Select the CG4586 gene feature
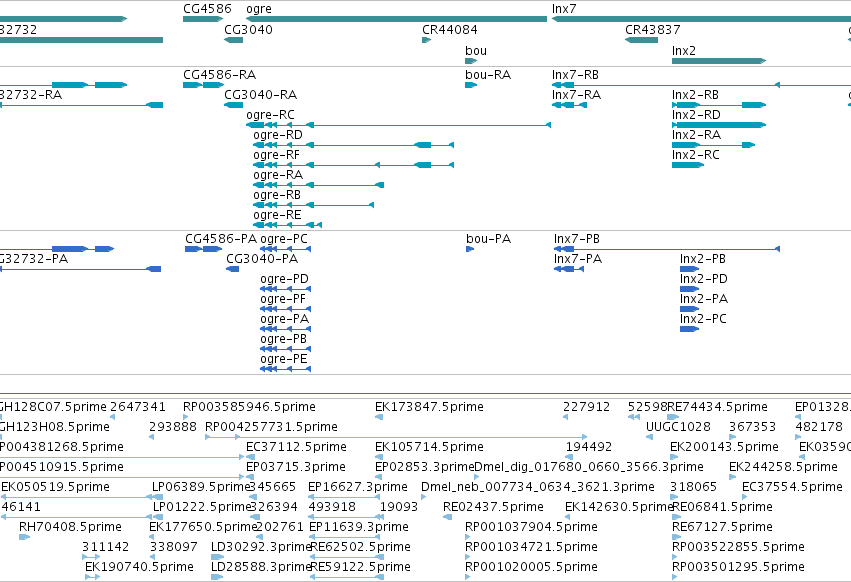851x582 pixels. [203, 19]
